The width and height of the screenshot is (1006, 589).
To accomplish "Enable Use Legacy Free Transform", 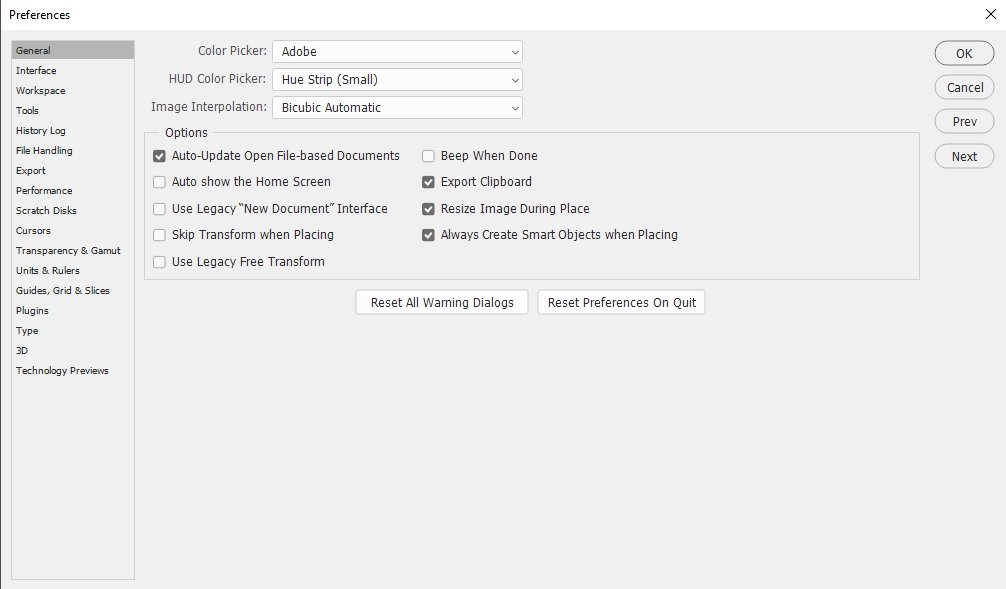I will click(159, 262).
